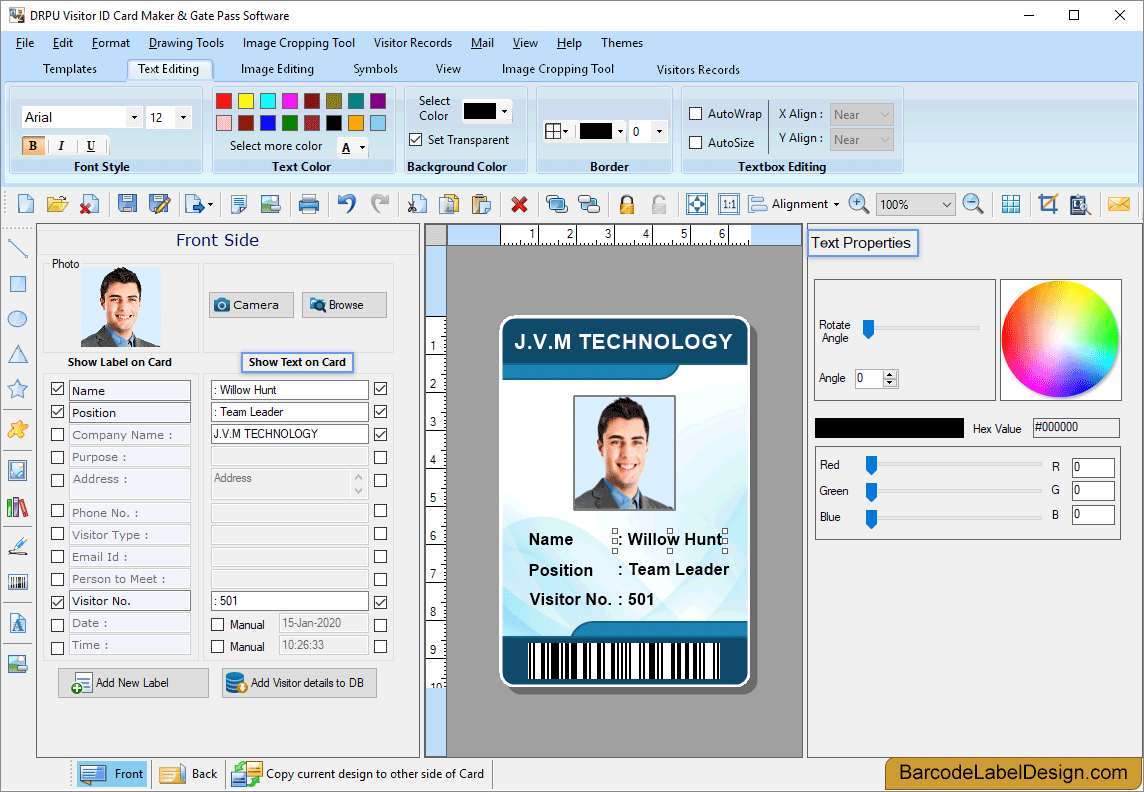The width and height of the screenshot is (1144, 792).
Task: Switch to the Image Editing tab
Action: pos(277,69)
